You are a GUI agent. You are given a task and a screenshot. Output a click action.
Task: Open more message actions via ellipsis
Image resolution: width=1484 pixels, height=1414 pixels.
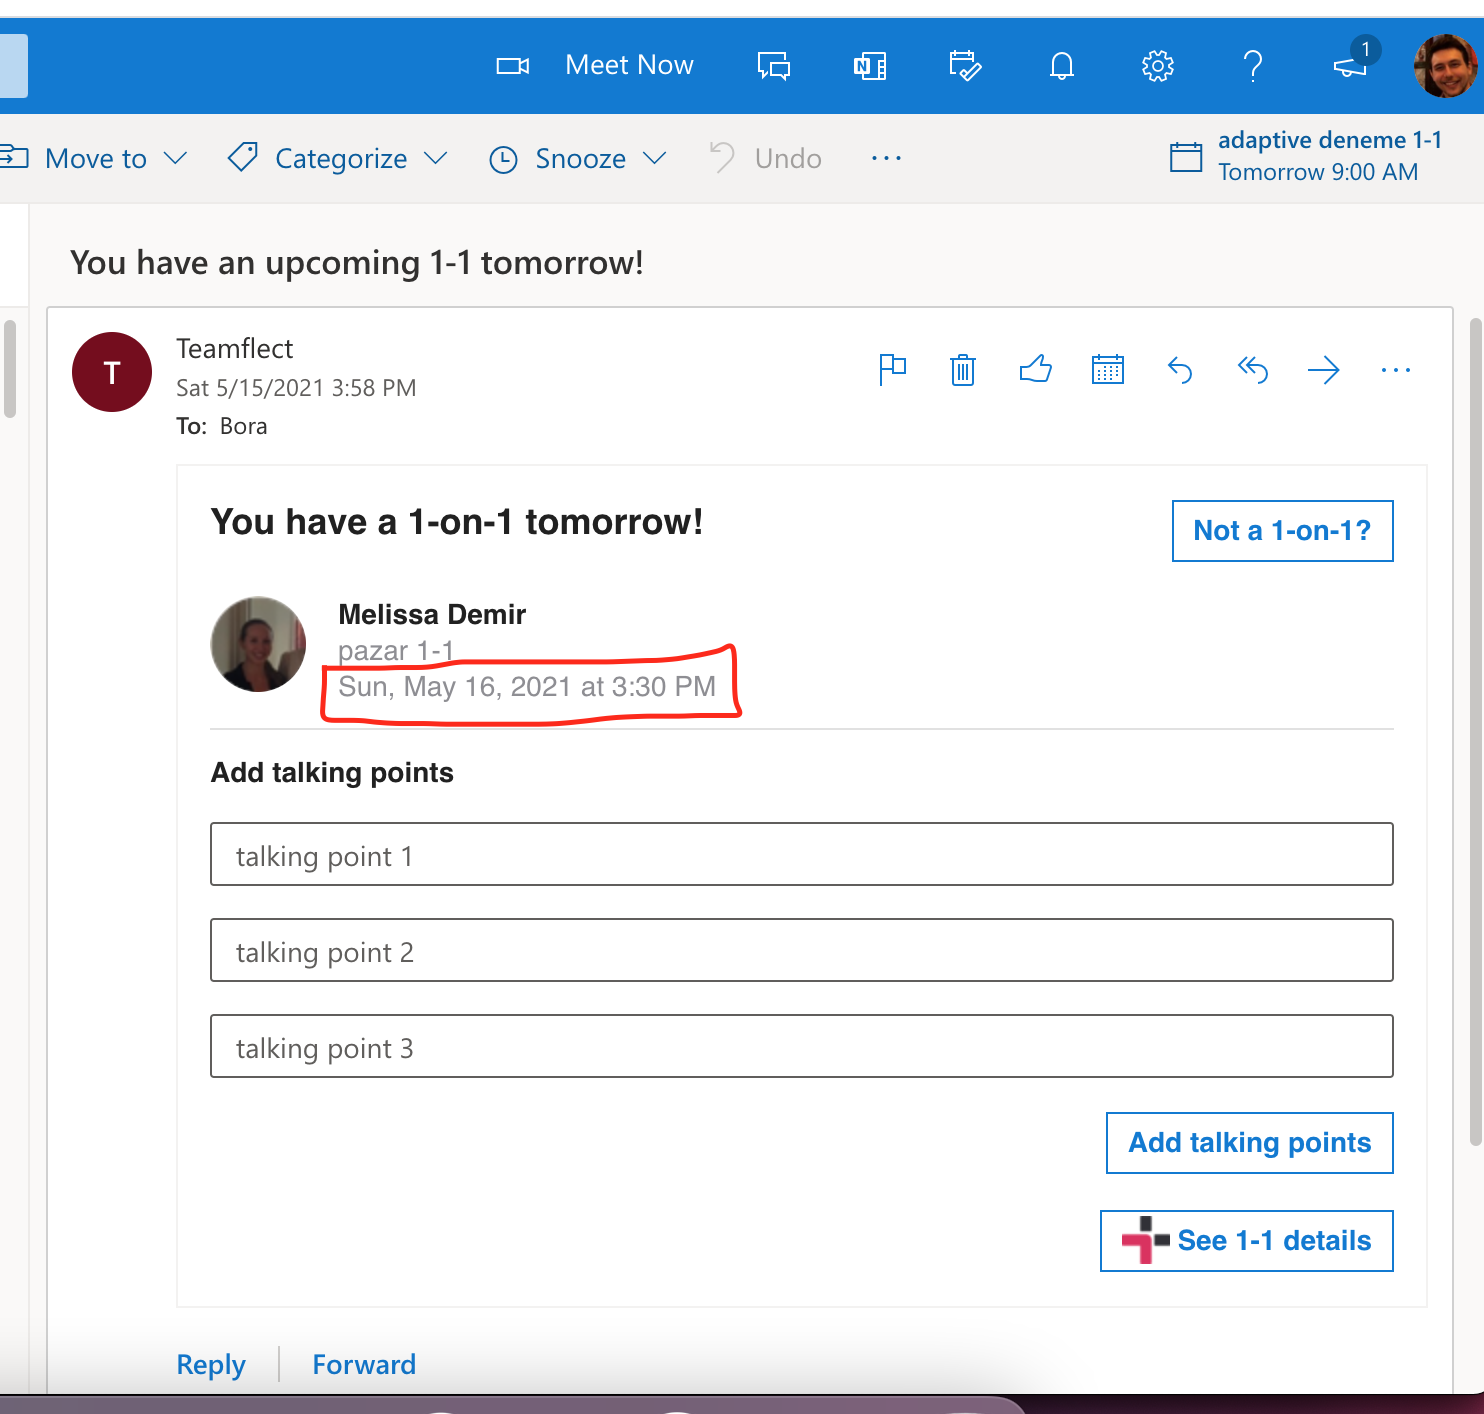point(1396,369)
